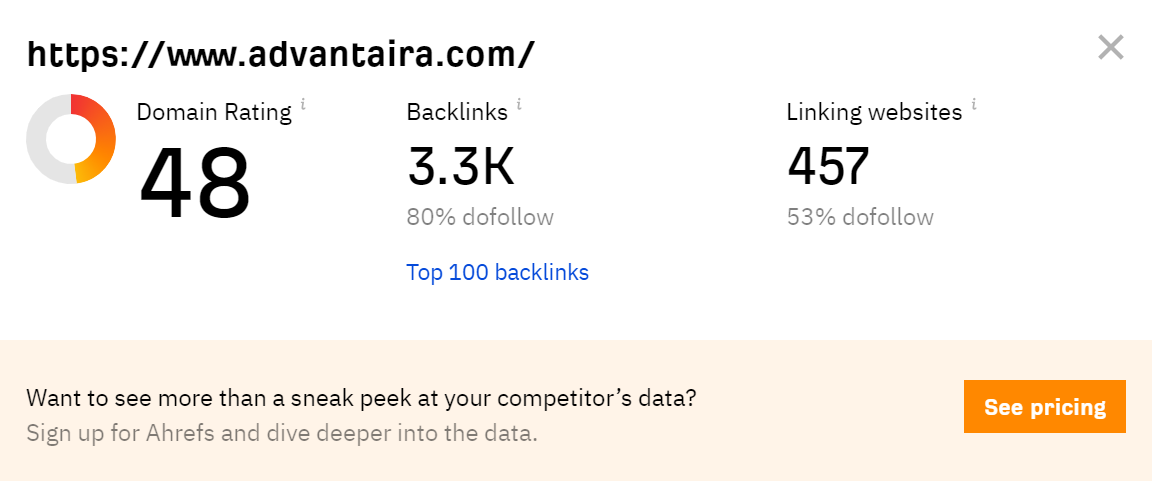
Task: Click the Linking websites label
Action: click(874, 112)
